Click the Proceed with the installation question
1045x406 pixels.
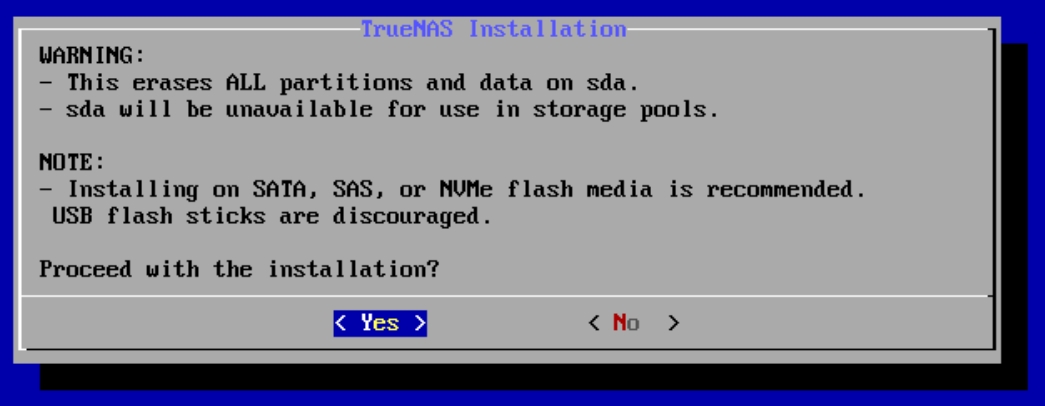pos(239,269)
